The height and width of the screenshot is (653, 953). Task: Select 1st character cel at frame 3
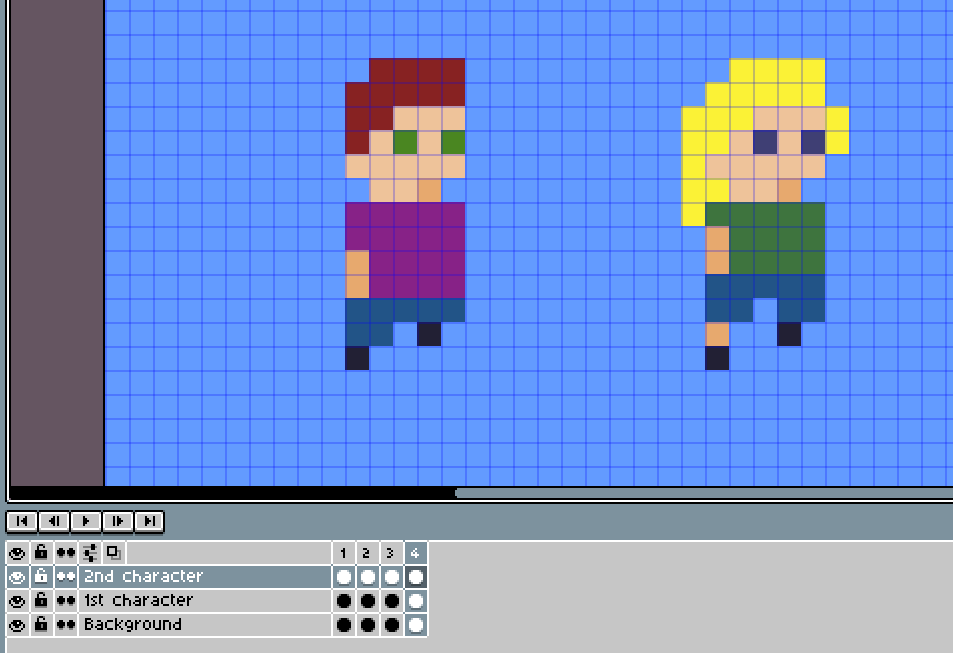tap(392, 601)
